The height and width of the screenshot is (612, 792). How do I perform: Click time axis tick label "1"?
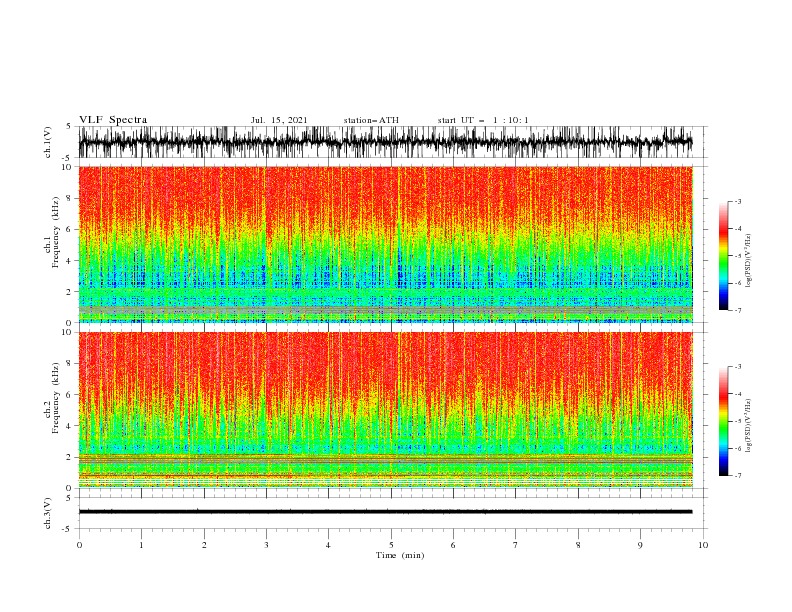coord(141,545)
